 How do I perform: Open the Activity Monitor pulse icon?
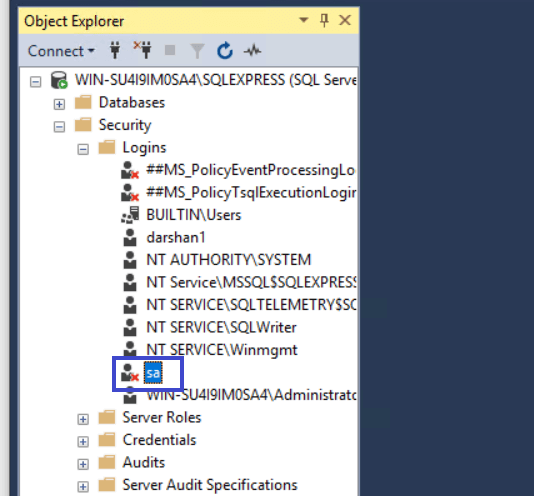pyautogui.click(x=252, y=51)
